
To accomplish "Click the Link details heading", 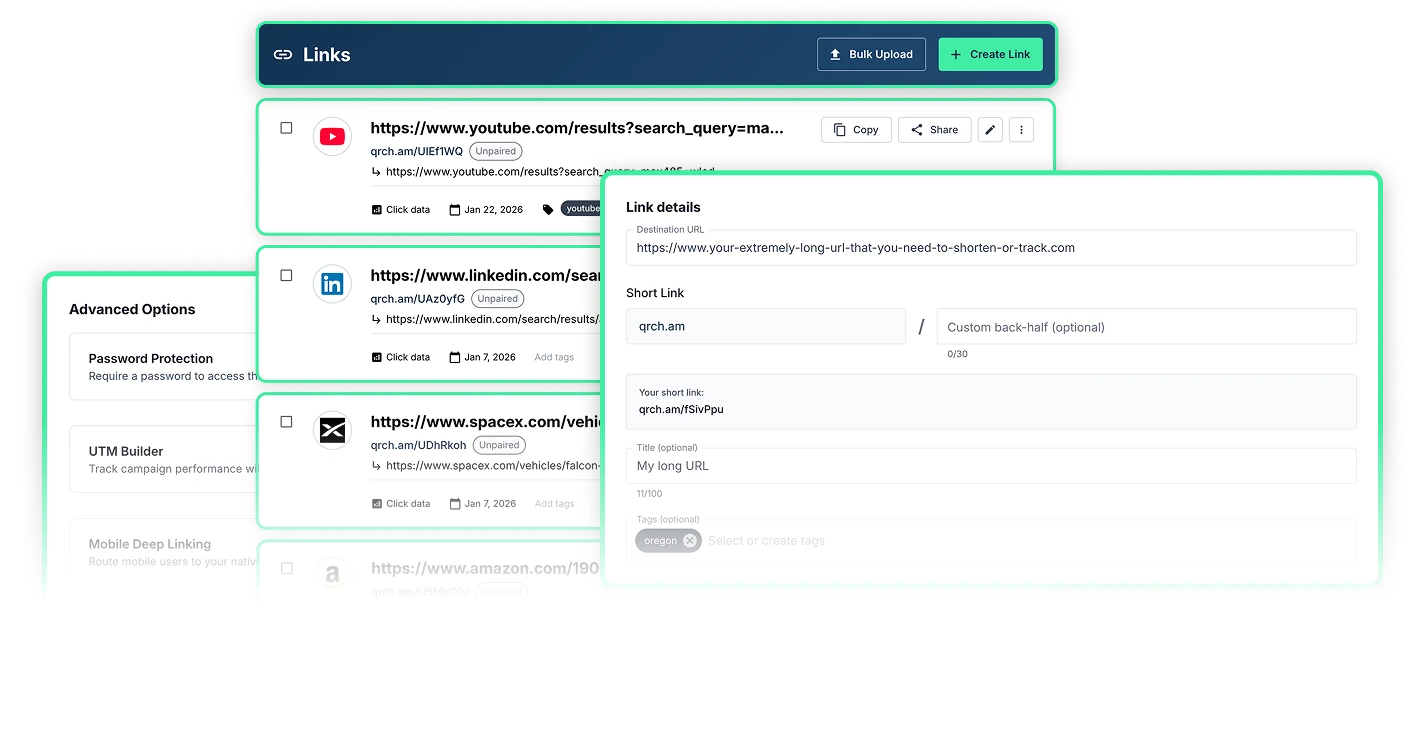I will (663, 207).
